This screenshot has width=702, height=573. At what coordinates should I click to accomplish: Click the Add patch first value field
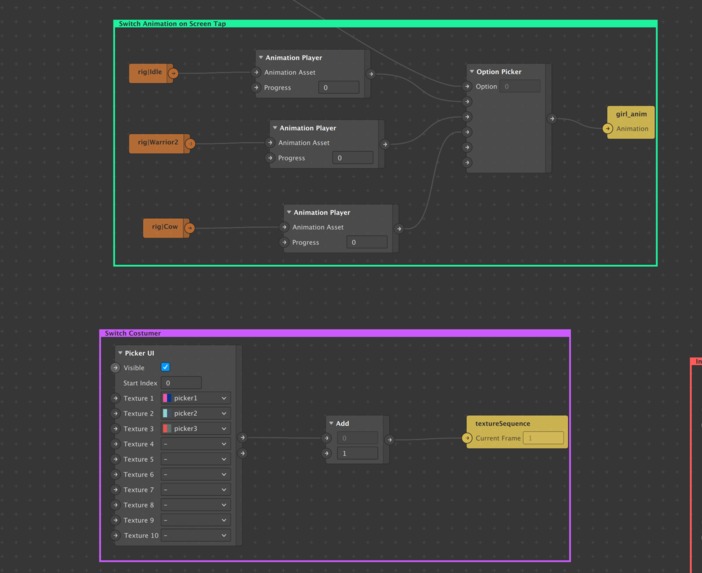point(357,438)
